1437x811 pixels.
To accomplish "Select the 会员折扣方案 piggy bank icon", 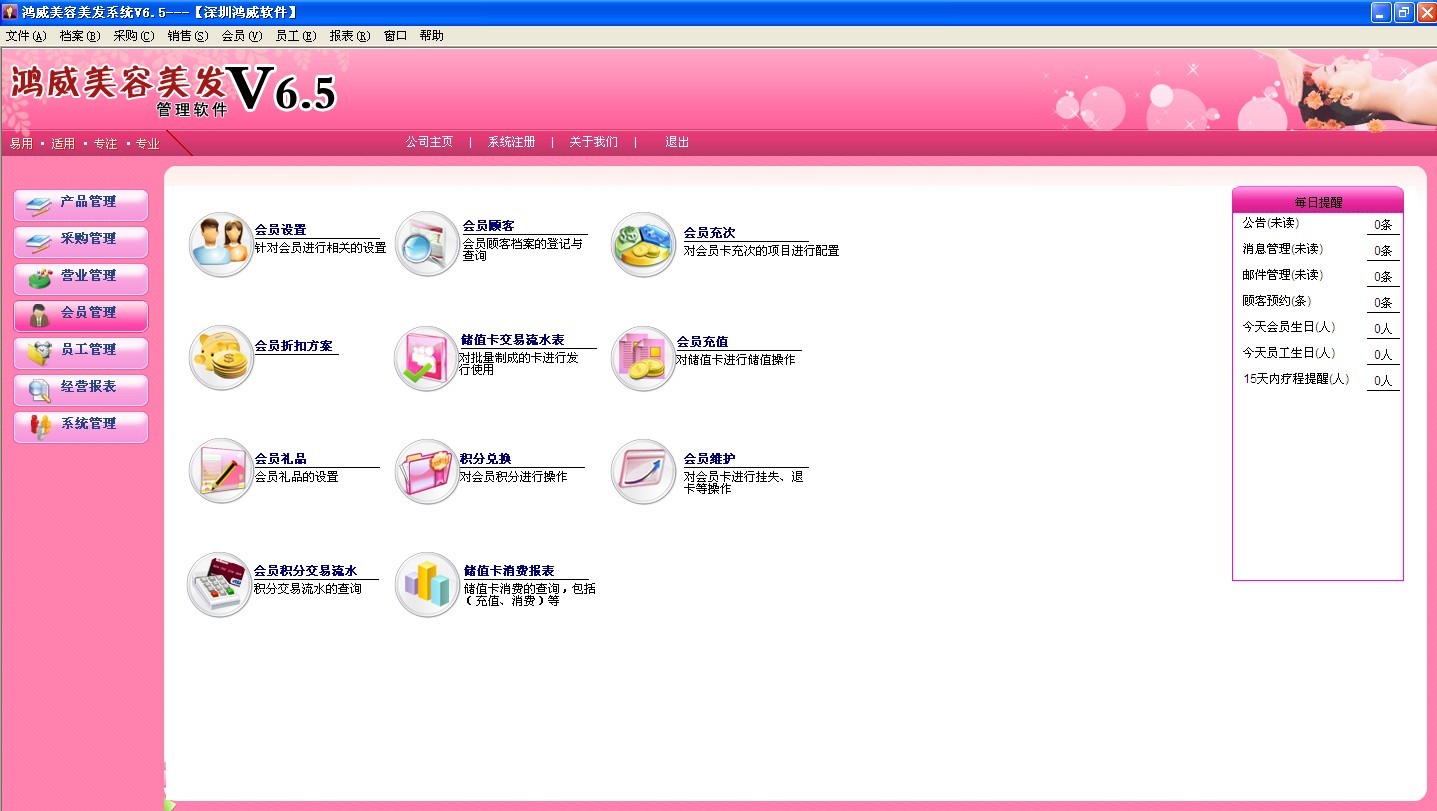I will point(221,357).
